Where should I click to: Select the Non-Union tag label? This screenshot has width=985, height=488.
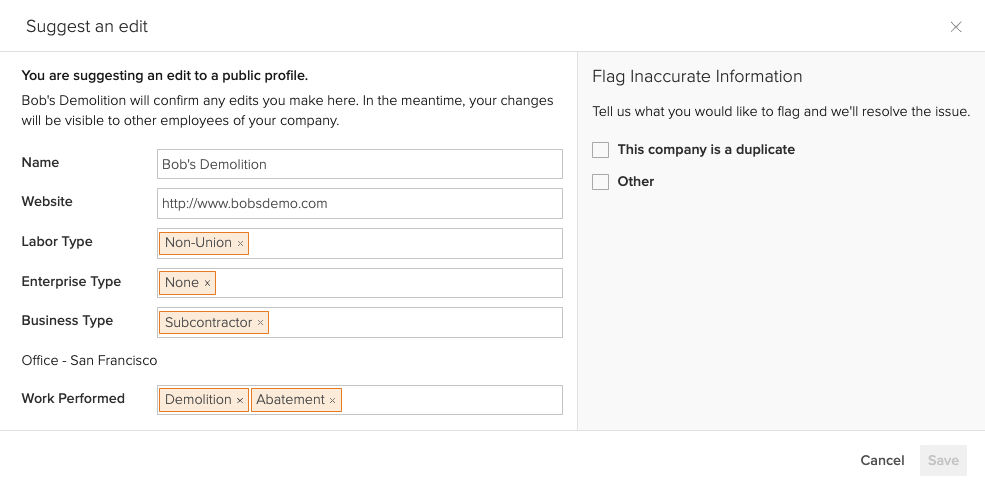pyautogui.click(x=198, y=243)
